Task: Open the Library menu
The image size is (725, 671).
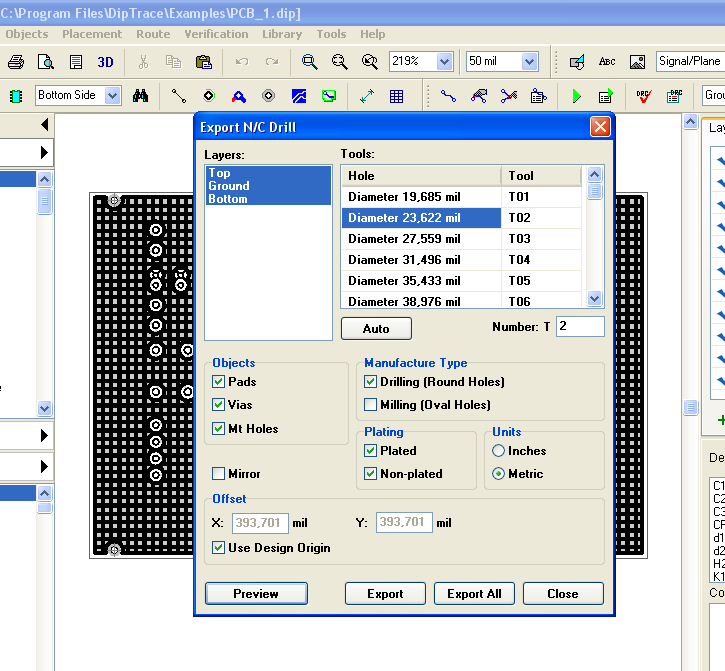Action: coord(282,34)
